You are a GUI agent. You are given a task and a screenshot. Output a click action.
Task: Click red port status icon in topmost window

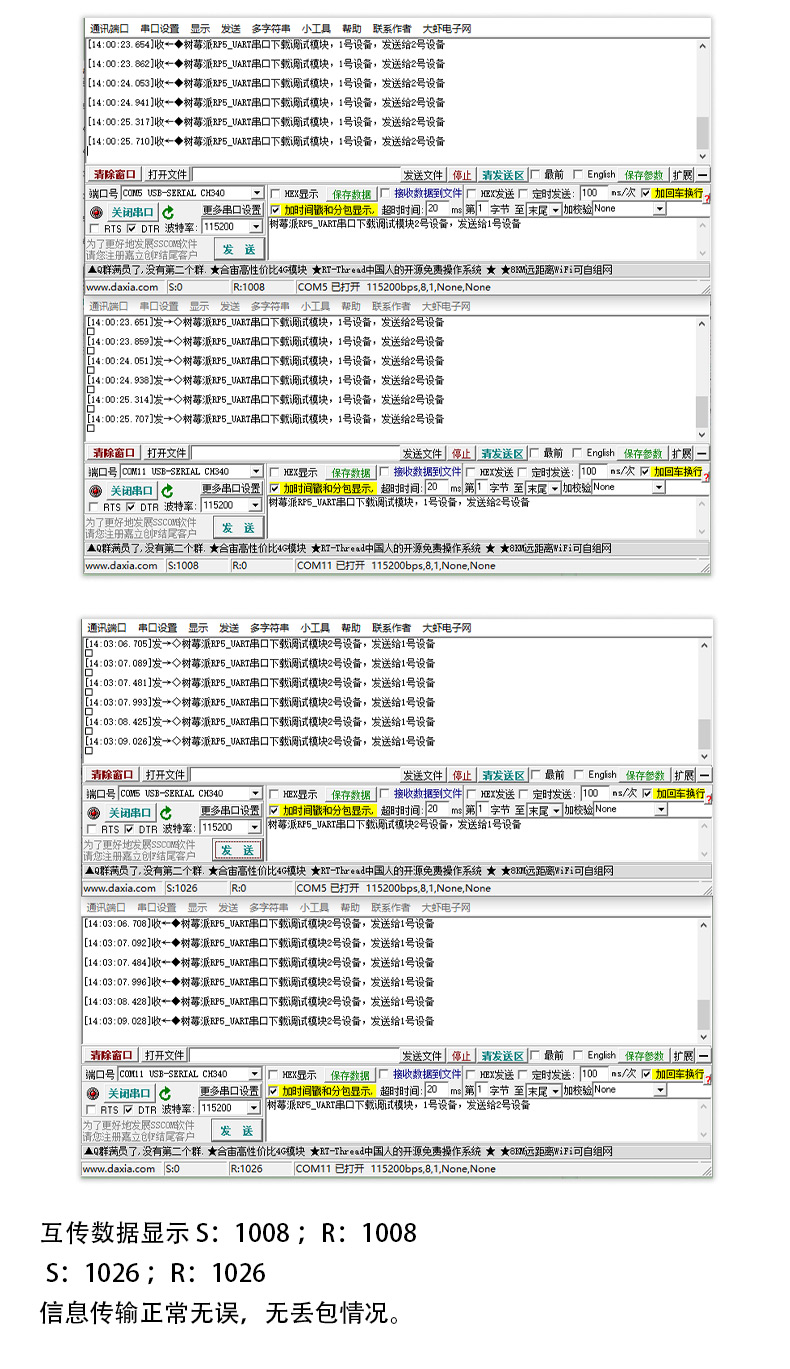tap(96, 212)
